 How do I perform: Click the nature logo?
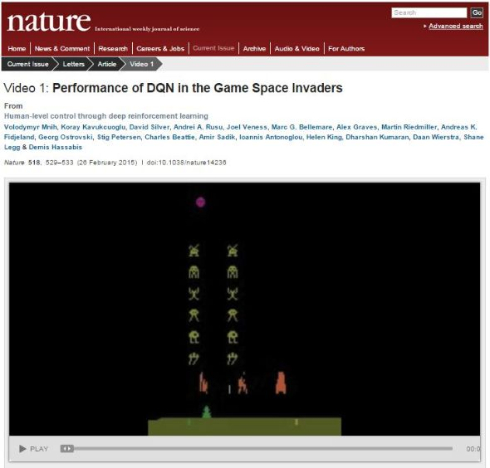[49, 22]
